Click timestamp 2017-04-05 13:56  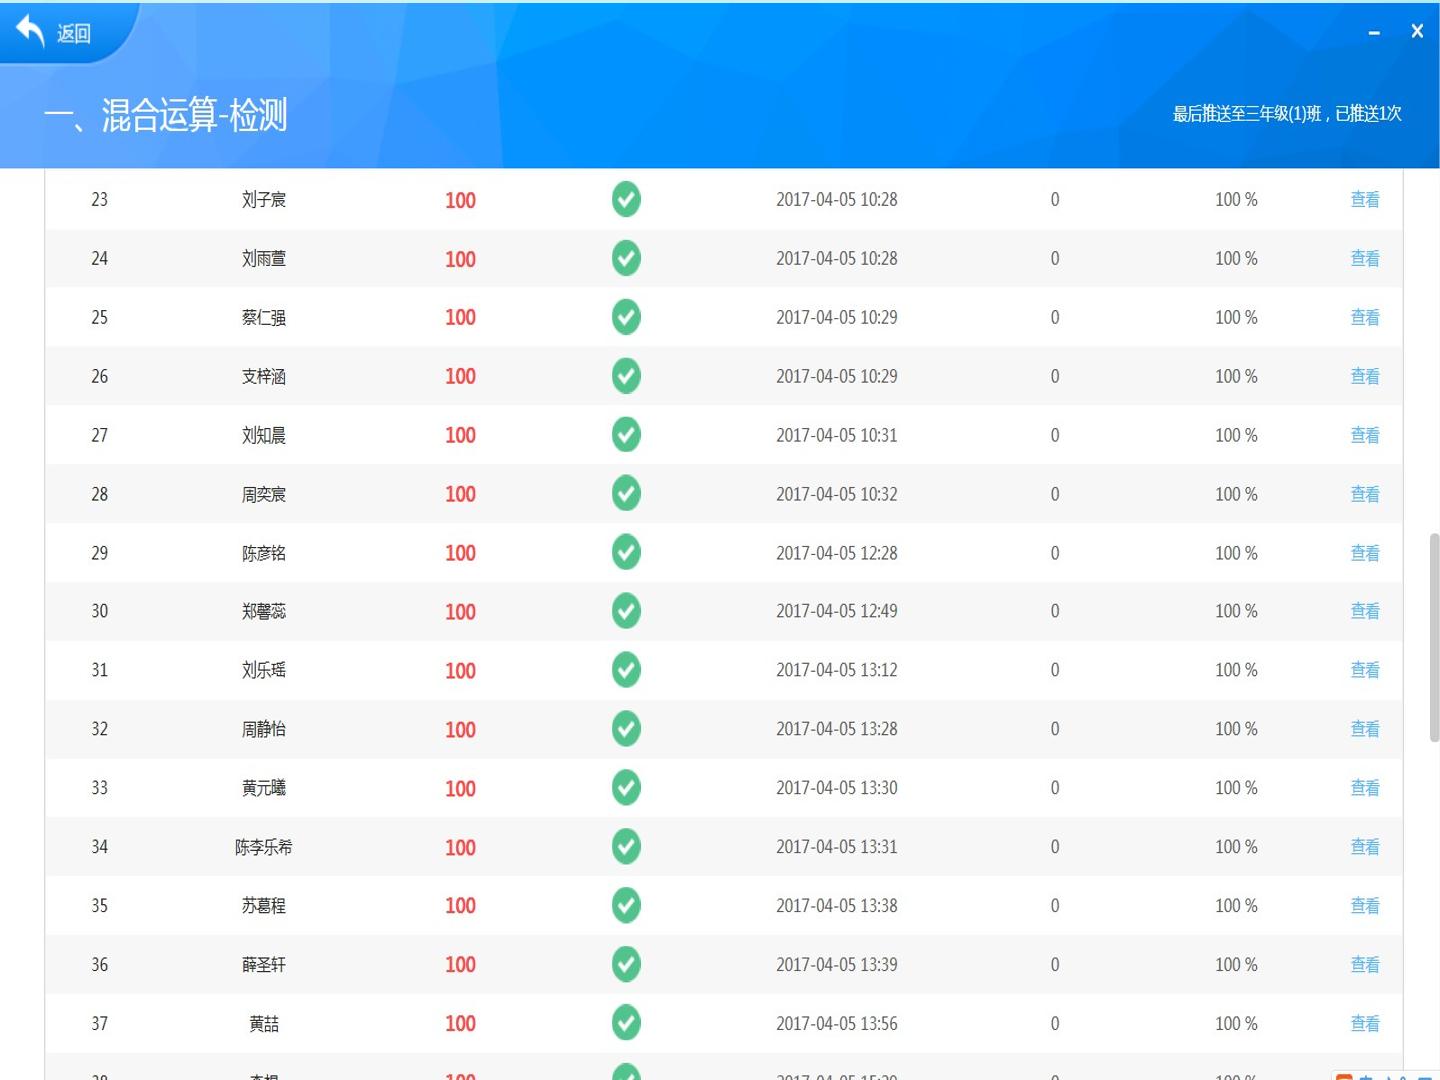pyautogui.click(x=837, y=1025)
